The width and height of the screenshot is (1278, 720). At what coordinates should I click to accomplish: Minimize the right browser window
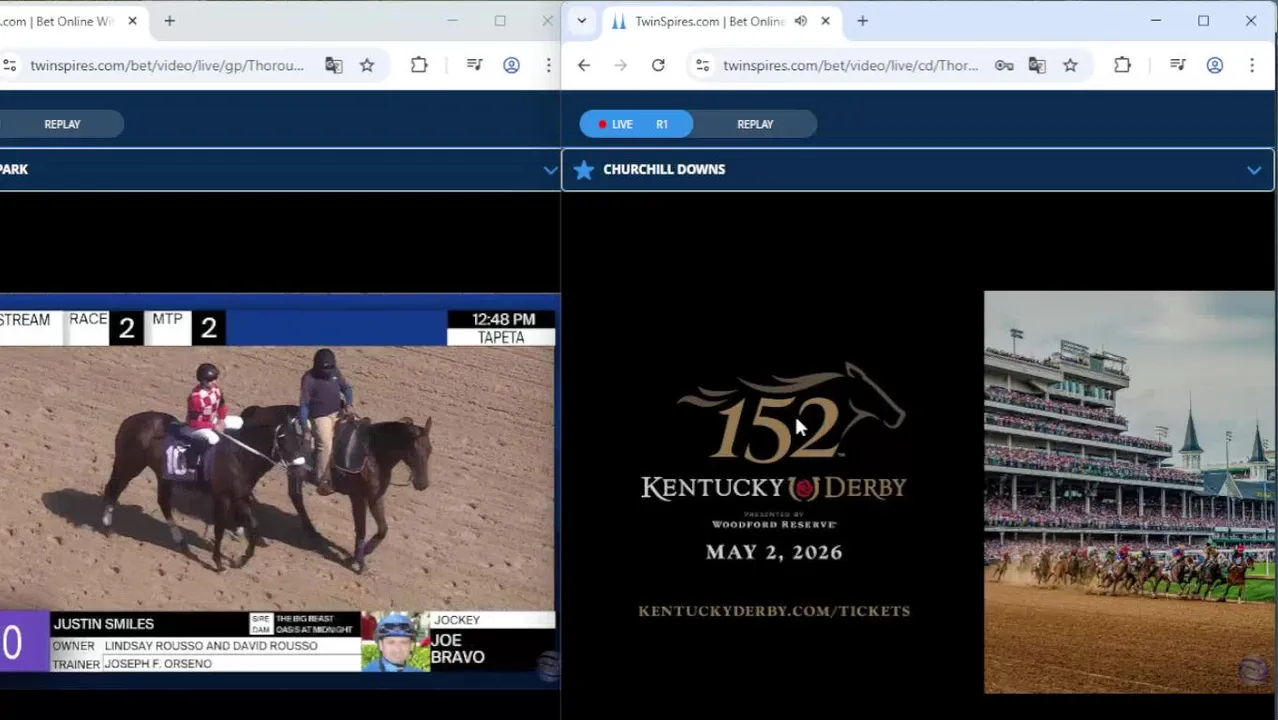pyautogui.click(x=1156, y=21)
